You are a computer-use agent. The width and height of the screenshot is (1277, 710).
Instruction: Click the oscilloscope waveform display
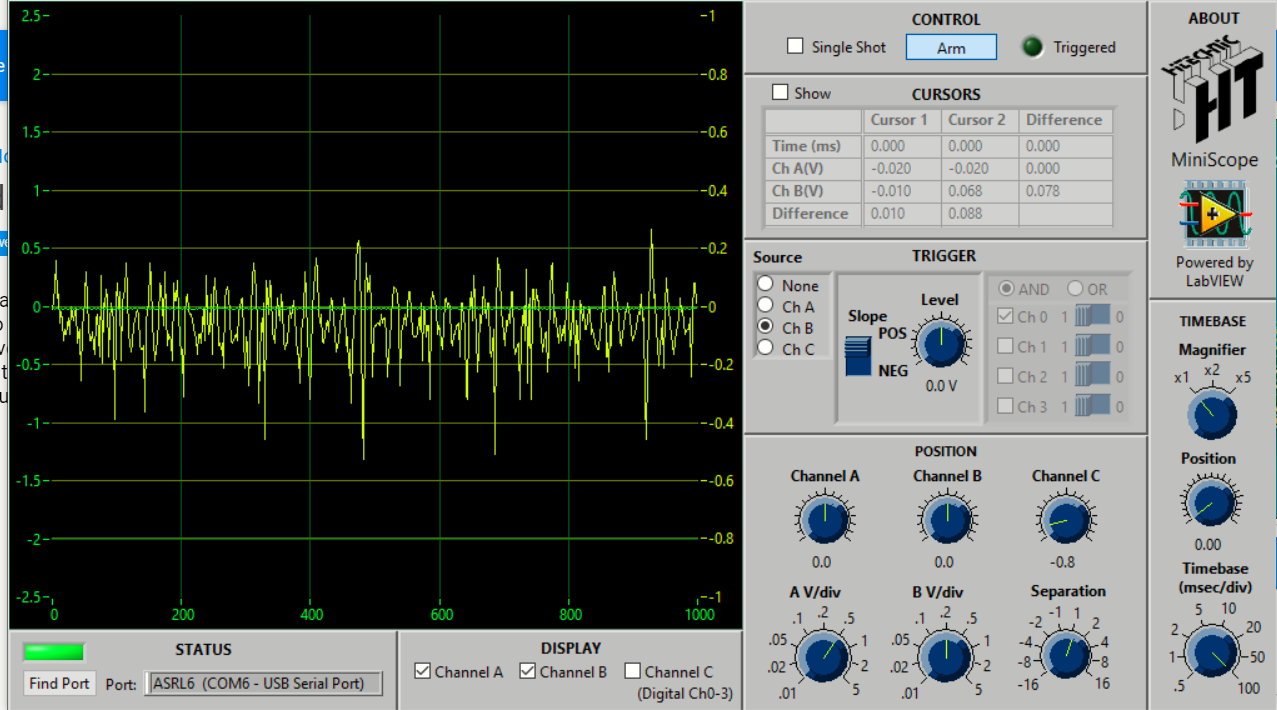pos(376,307)
